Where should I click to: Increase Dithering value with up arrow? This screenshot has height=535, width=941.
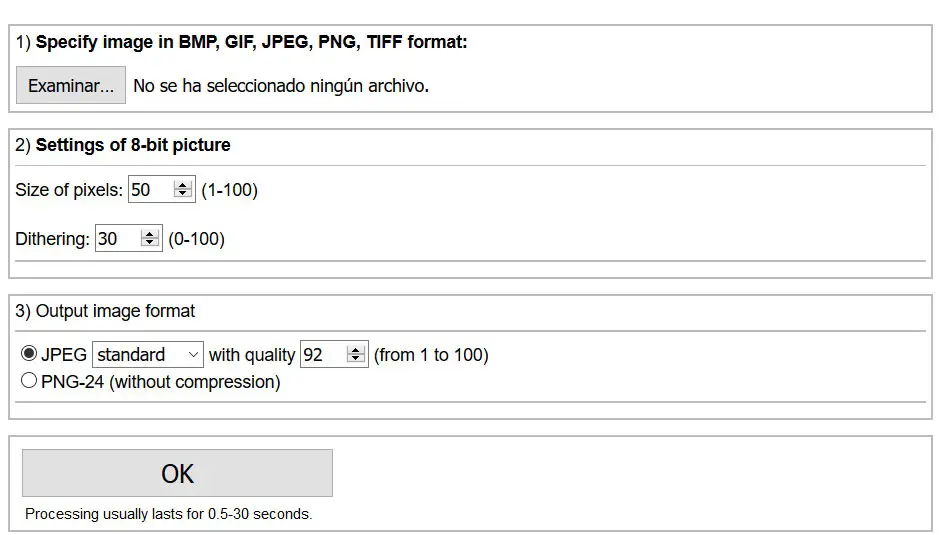click(x=150, y=234)
